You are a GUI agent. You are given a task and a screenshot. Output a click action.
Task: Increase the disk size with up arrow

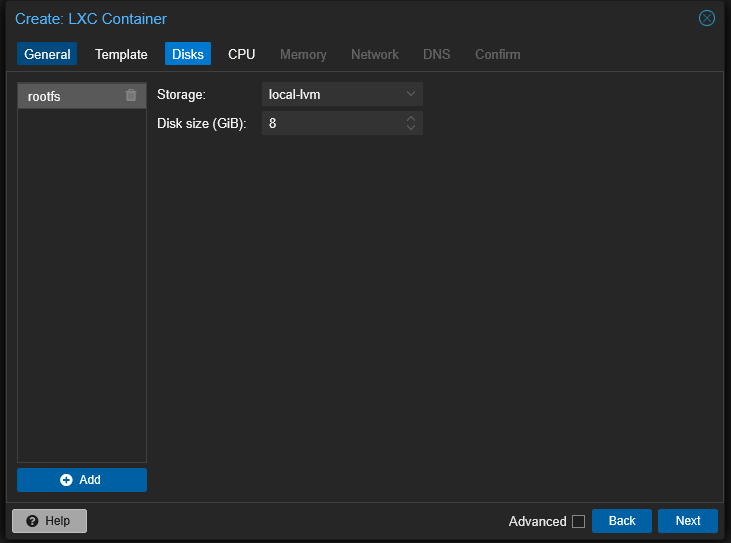(411, 118)
